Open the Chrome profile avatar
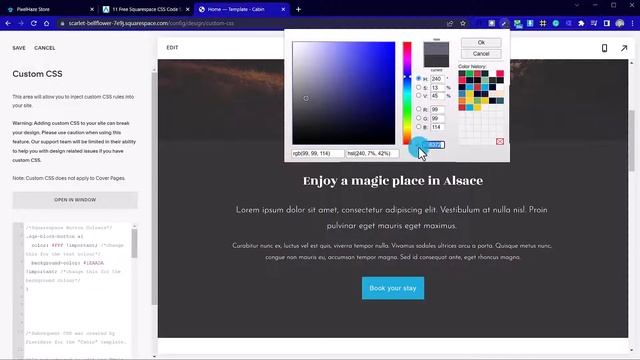The width and height of the screenshot is (640, 360). click(620, 23)
